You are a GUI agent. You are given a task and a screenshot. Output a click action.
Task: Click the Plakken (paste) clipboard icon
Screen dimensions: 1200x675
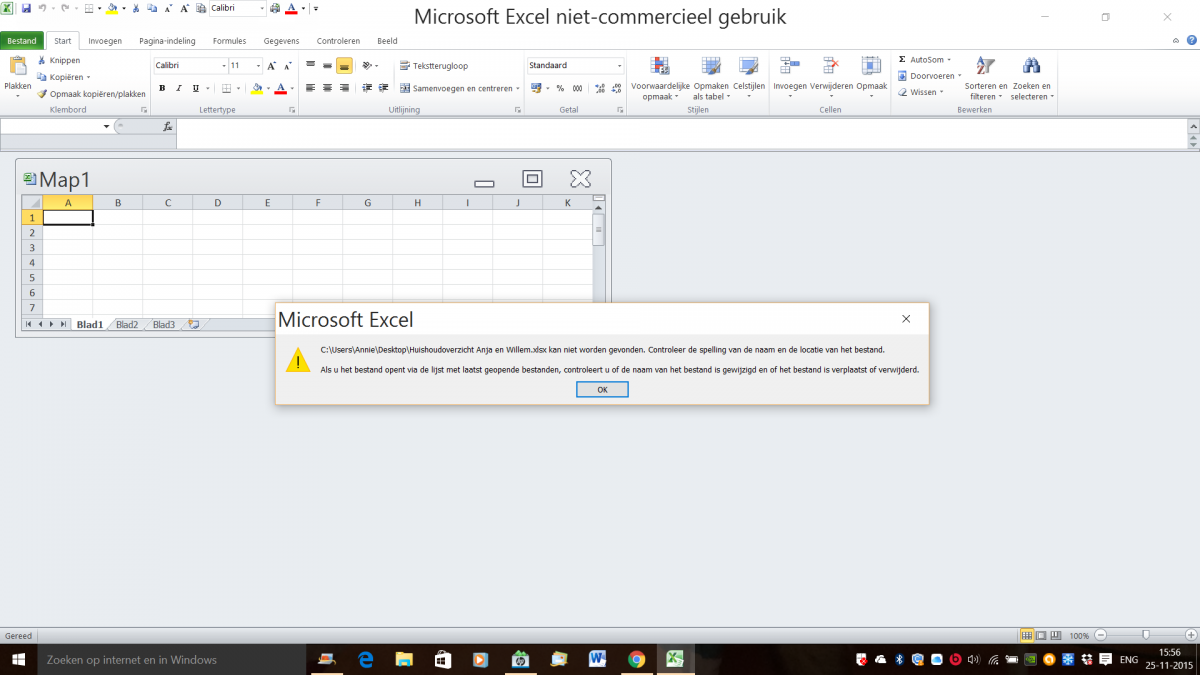(x=18, y=67)
